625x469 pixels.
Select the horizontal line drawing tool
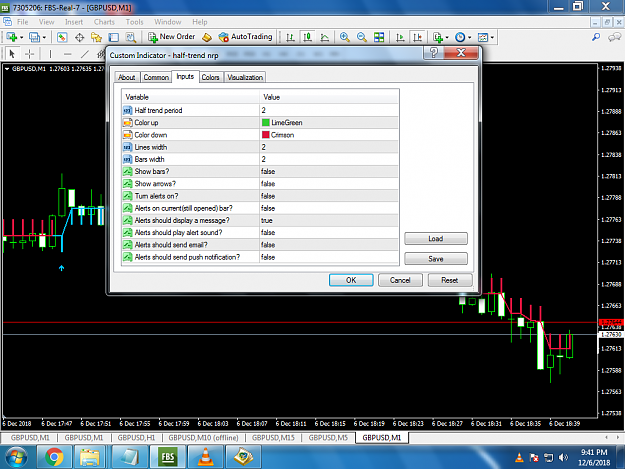click(67, 53)
